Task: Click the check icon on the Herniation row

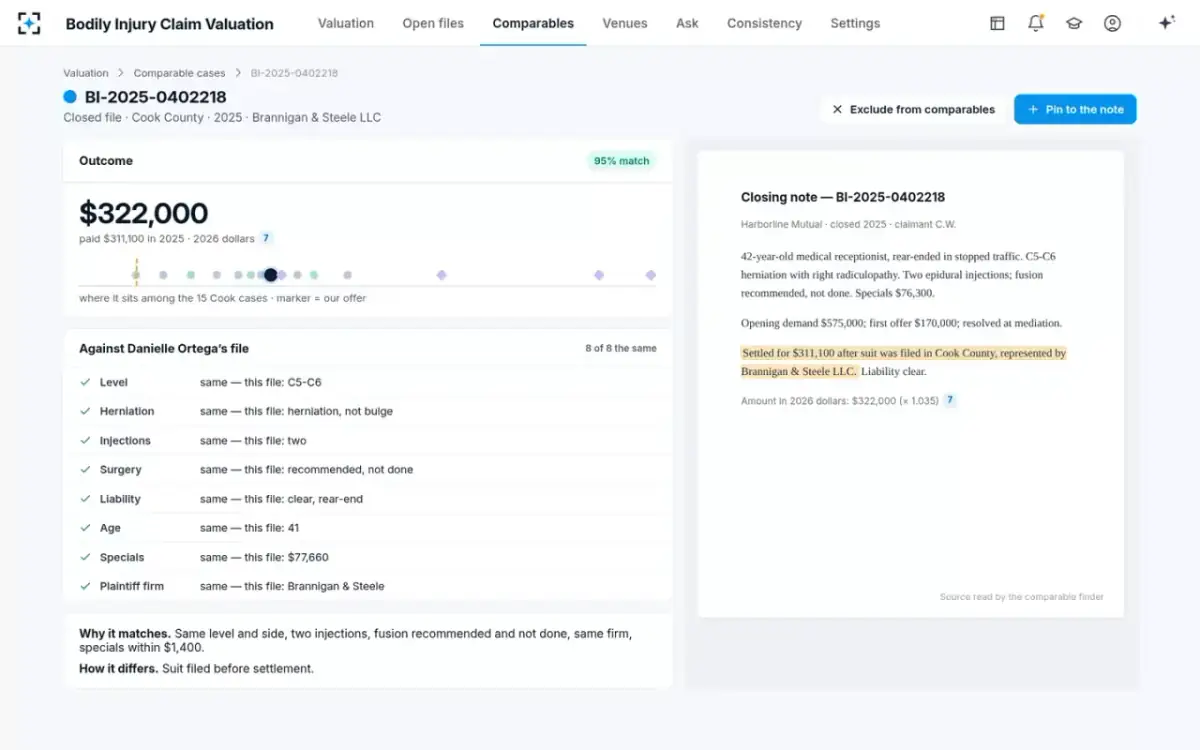Action: (x=85, y=411)
